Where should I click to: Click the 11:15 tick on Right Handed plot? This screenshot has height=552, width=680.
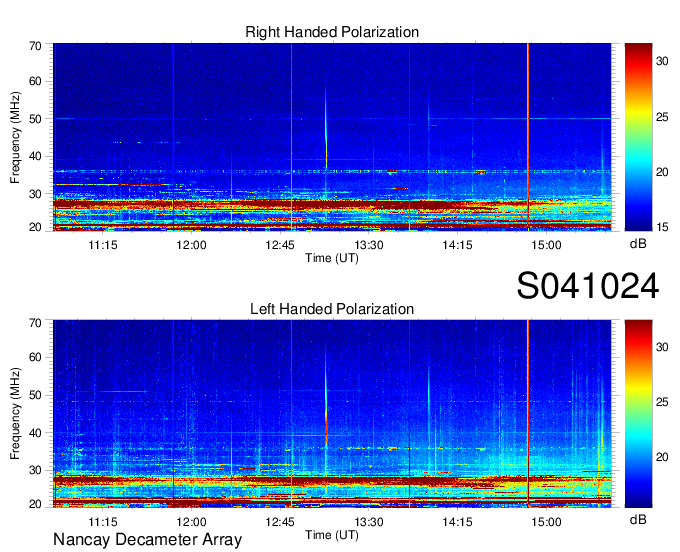pos(103,245)
